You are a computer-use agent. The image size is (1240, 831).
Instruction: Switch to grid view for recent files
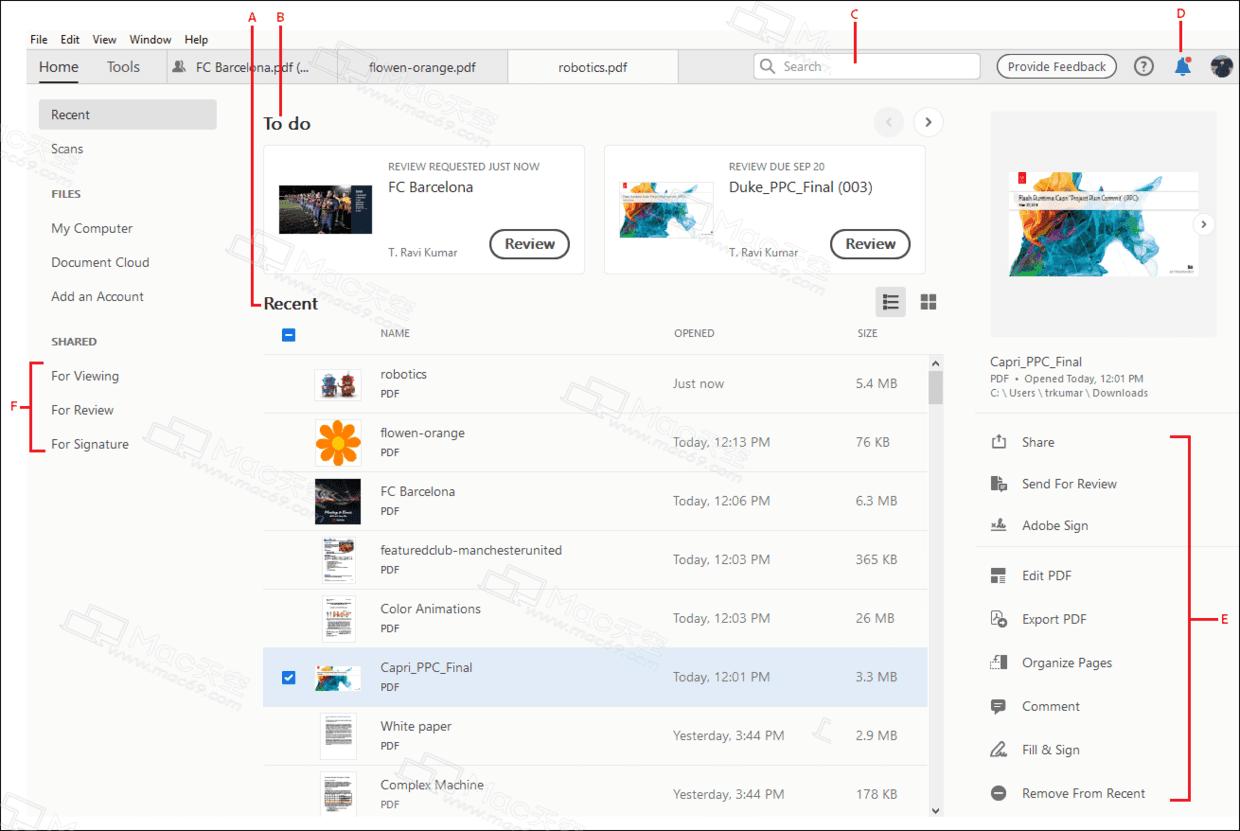tap(928, 300)
